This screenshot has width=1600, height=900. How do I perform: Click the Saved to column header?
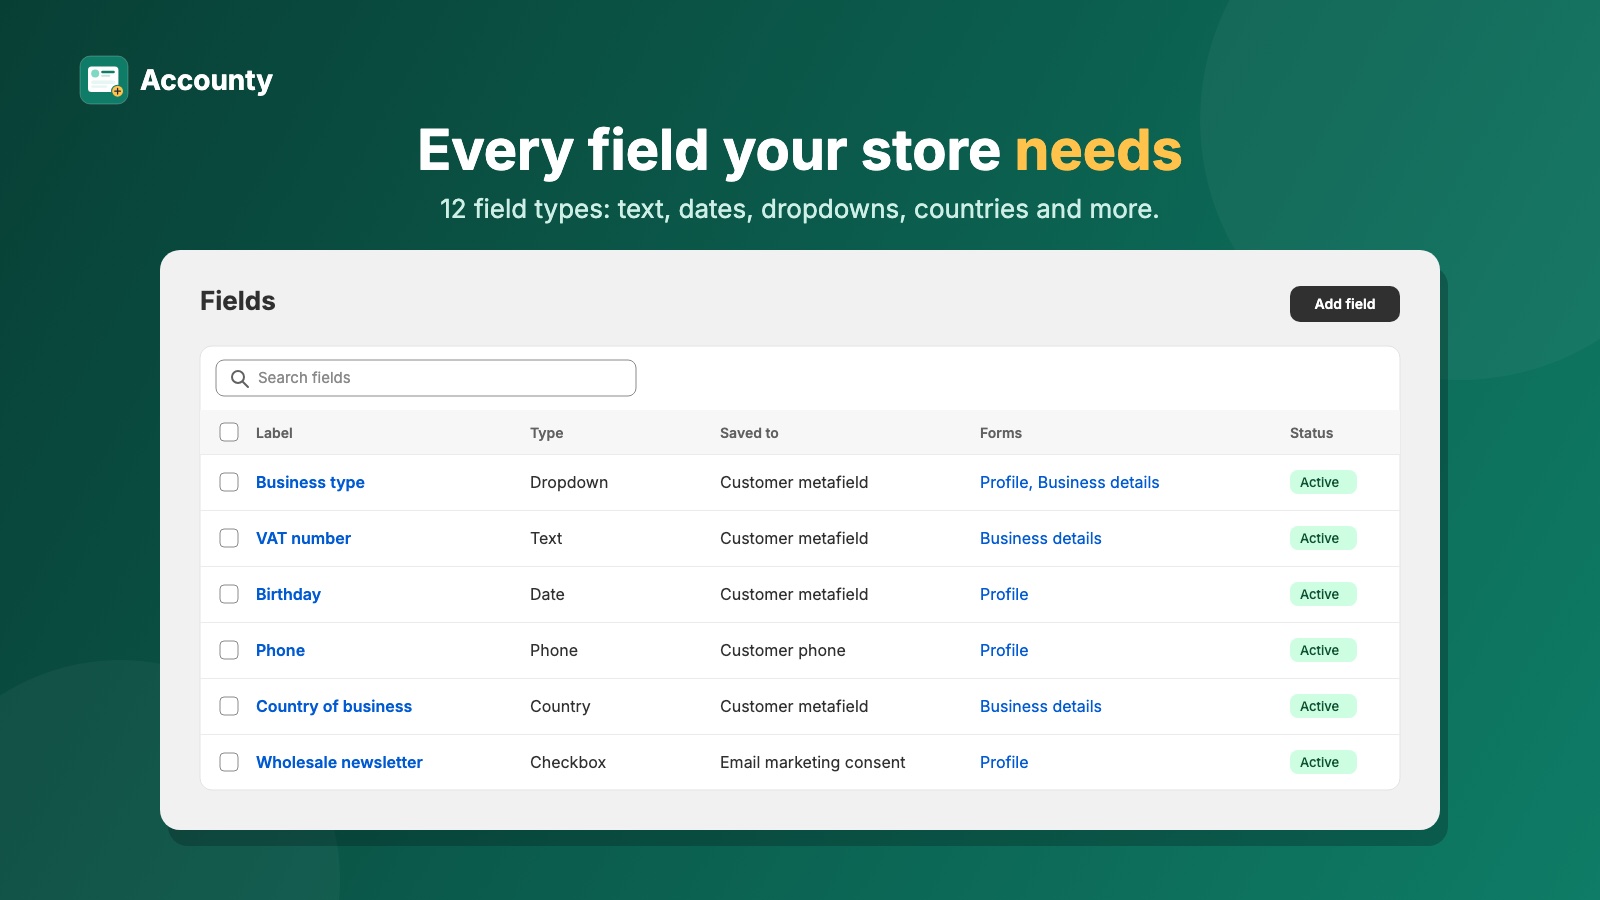[749, 433]
